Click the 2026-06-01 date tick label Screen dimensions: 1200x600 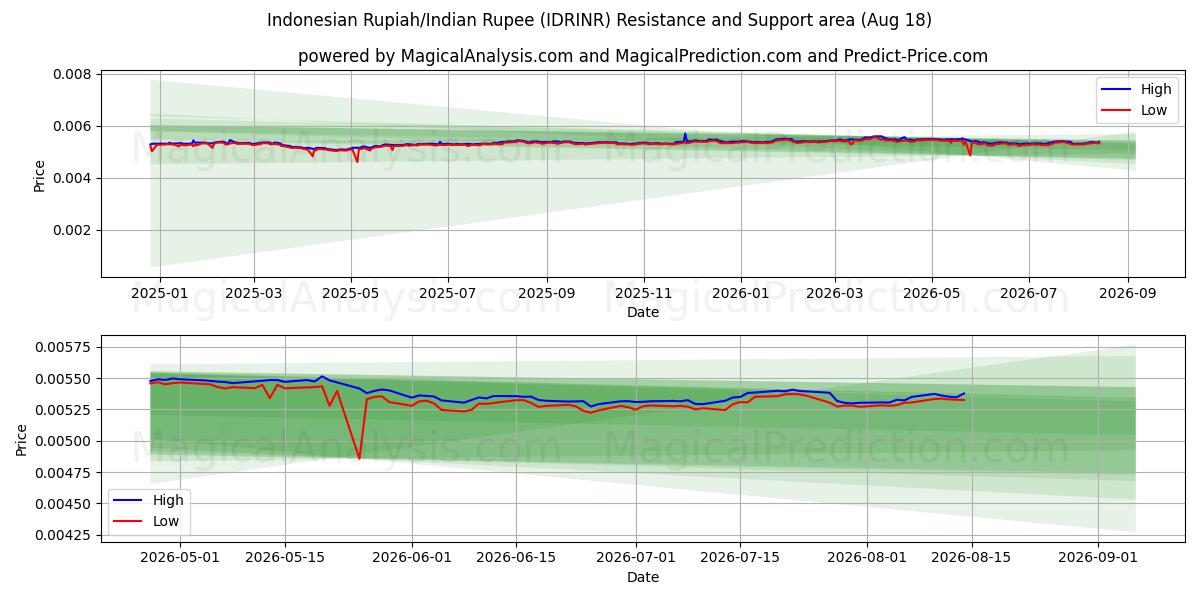click(412, 558)
